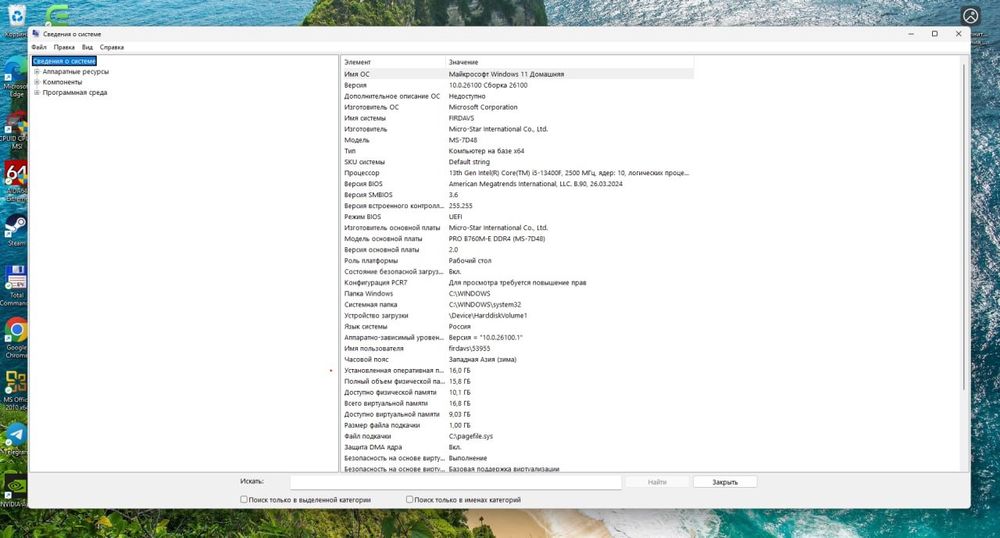Select "Сведения о системе" root tree item
The width and height of the screenshot is (1000, 538).
tap(64, 61)
